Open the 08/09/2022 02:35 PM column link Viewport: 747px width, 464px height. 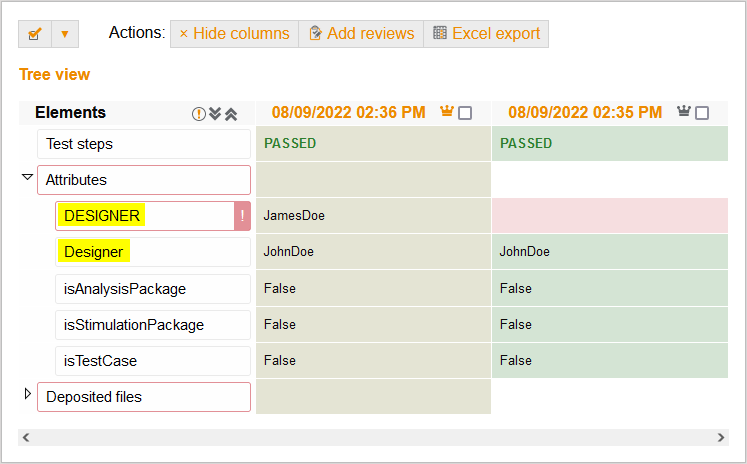point(585,113)
